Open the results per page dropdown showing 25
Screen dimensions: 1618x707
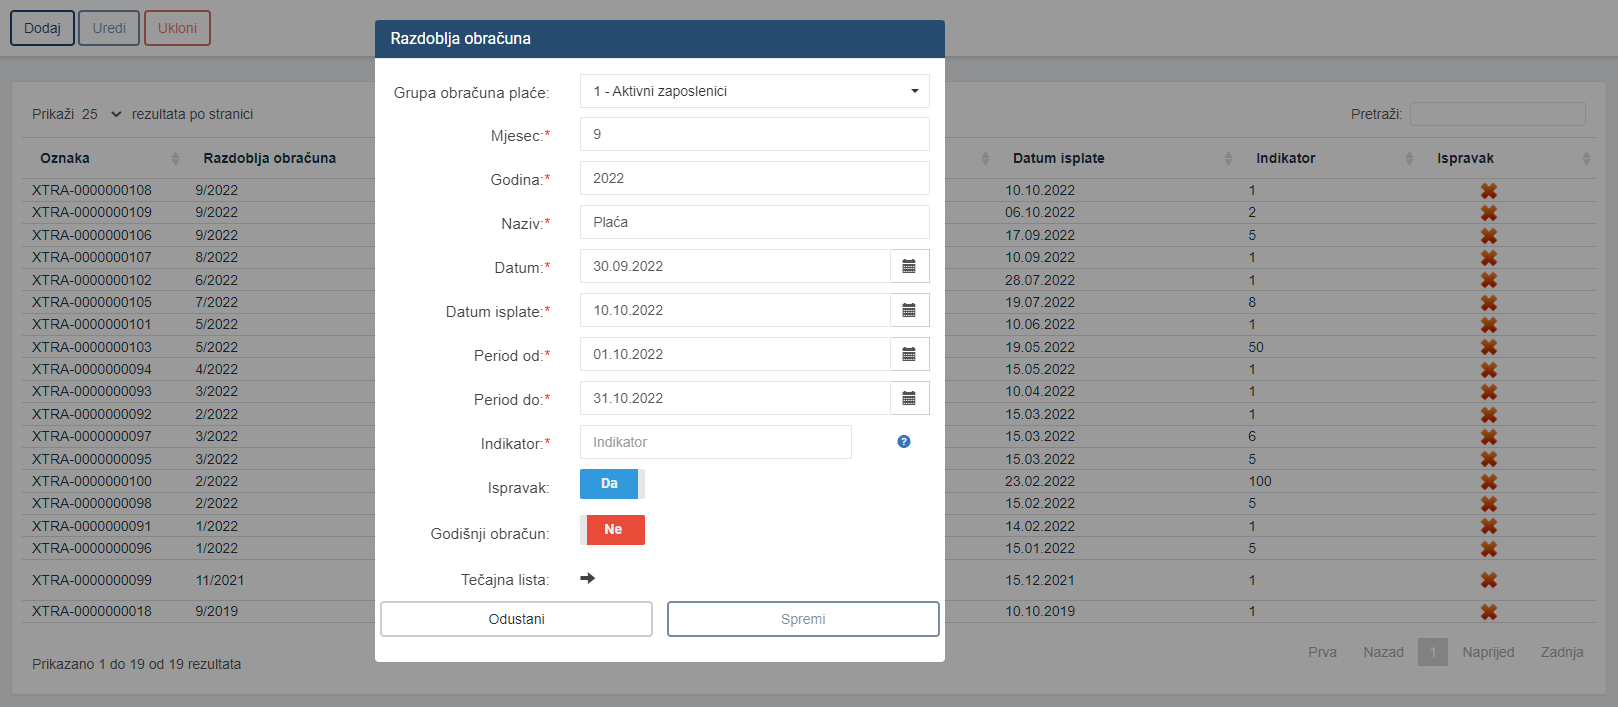[x=102, y=114]
